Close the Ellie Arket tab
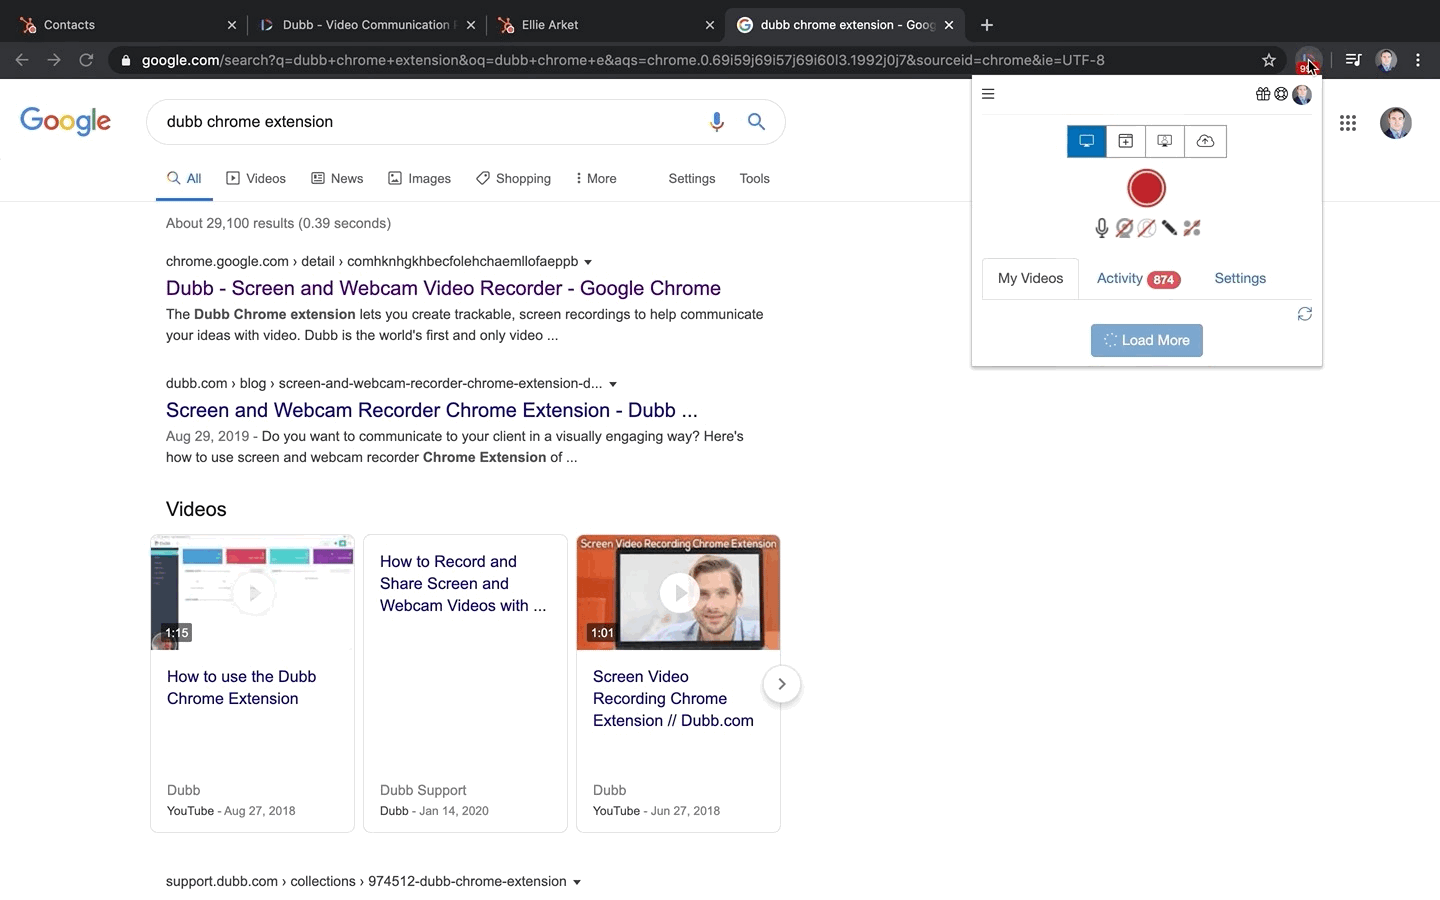Image resolution: width=1440 pixels, height=900 pixels. (x=710, y=25)
